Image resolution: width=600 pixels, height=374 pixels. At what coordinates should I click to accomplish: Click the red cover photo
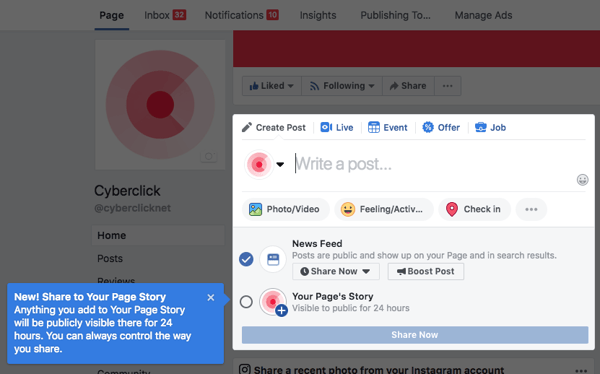coord(416,49)
